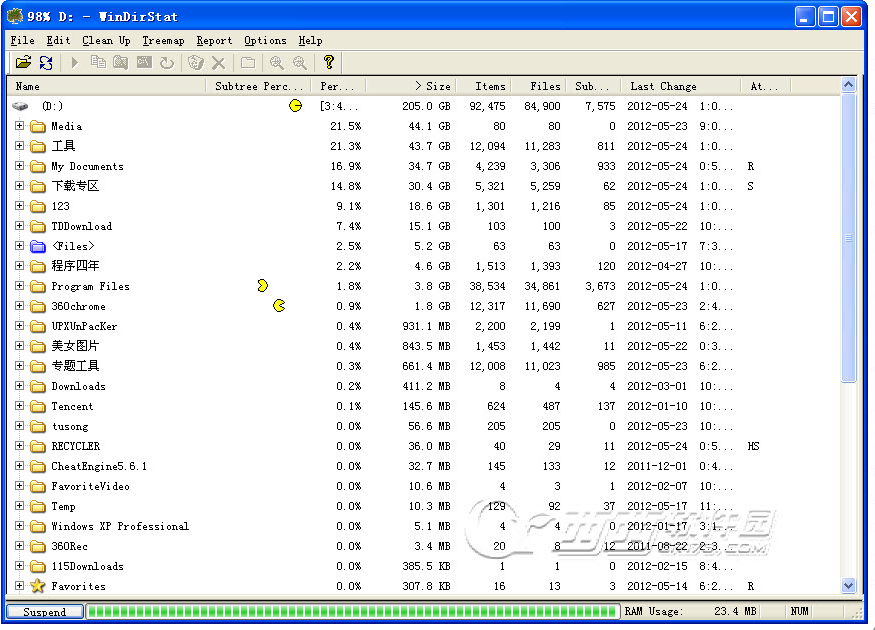
Task: Expand the Program Files folder node
Action: (20, 286)
